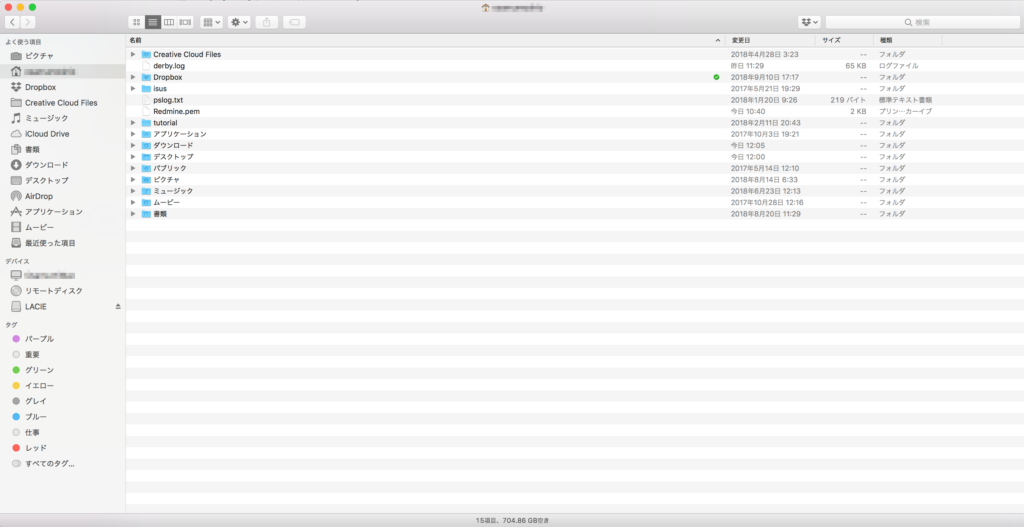The width and height of the screenshot is (1024, 527).
Task: Click the Edit Tags toolbar button
Action: (x=294, y=22)
